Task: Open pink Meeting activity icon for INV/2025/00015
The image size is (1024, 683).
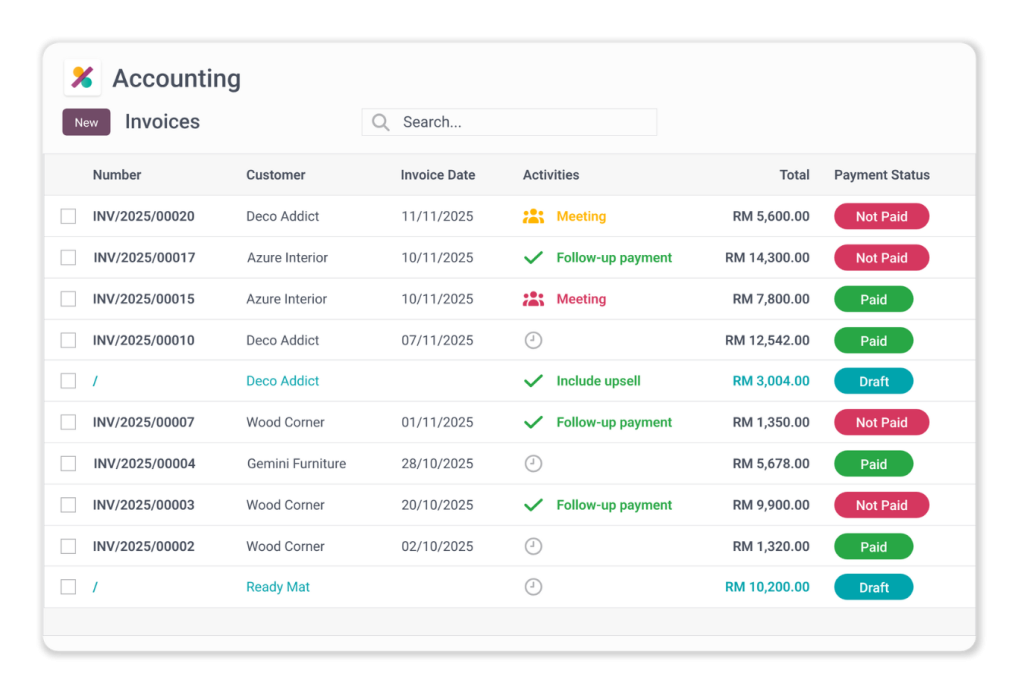Action: pyautogui.click(x=533, y=299)
